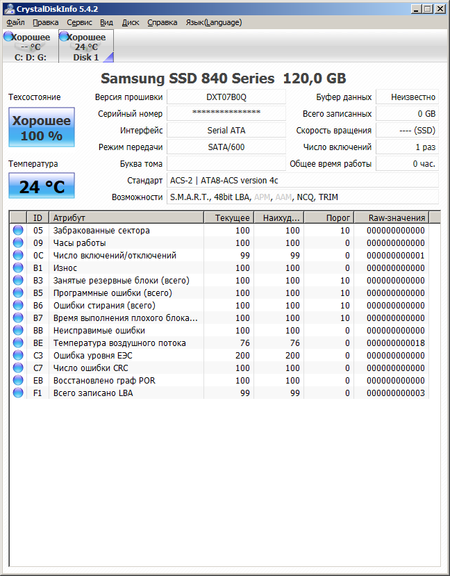Click status orb for Восстановлено граф POR row
This screenshot has height=576, width=450.
[x=18, y=380]
